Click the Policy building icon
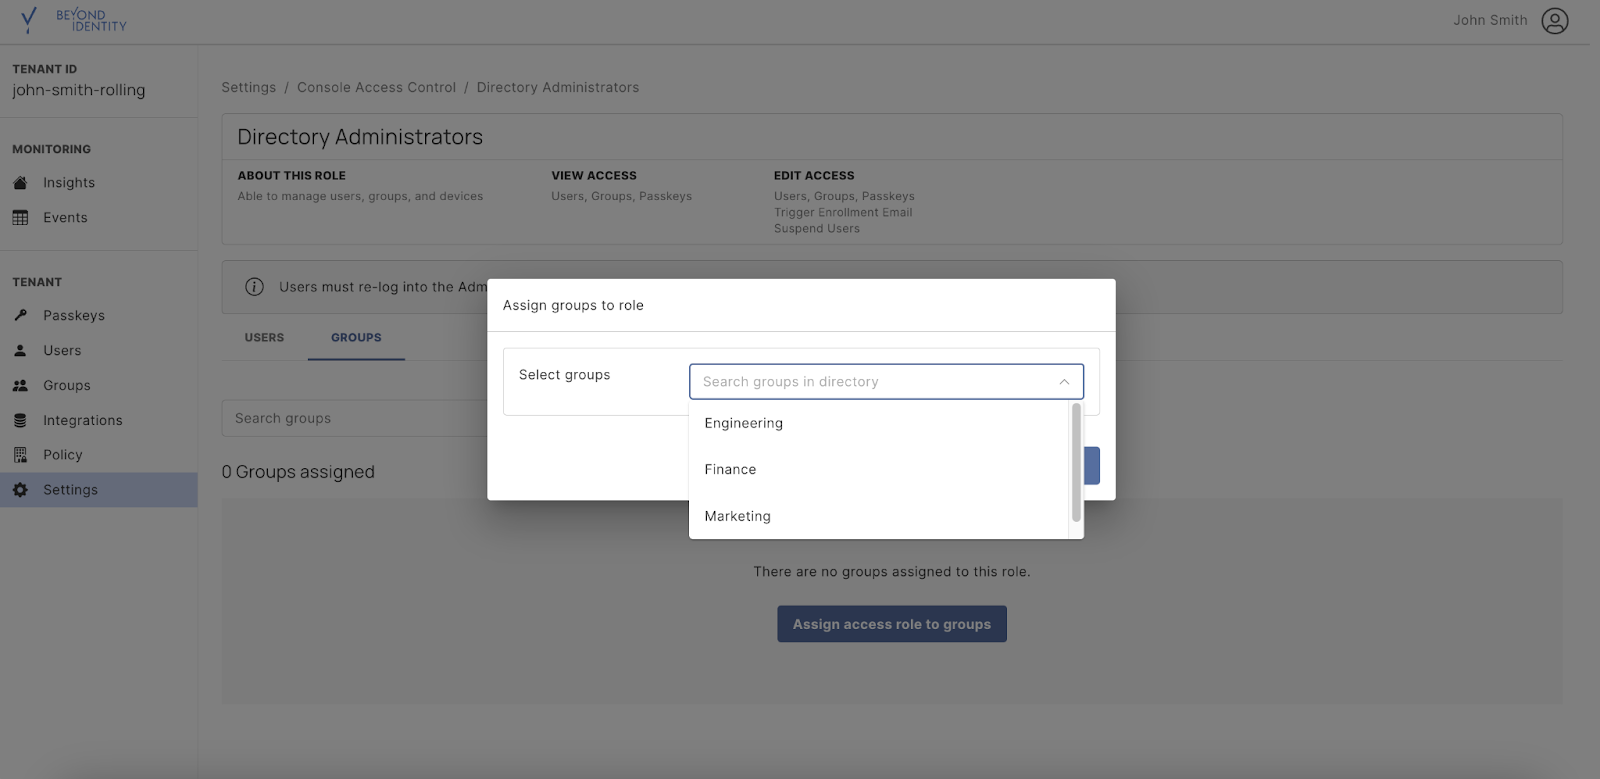The width and height of the screenshot is (1600, 779). [x=20, y=455]
